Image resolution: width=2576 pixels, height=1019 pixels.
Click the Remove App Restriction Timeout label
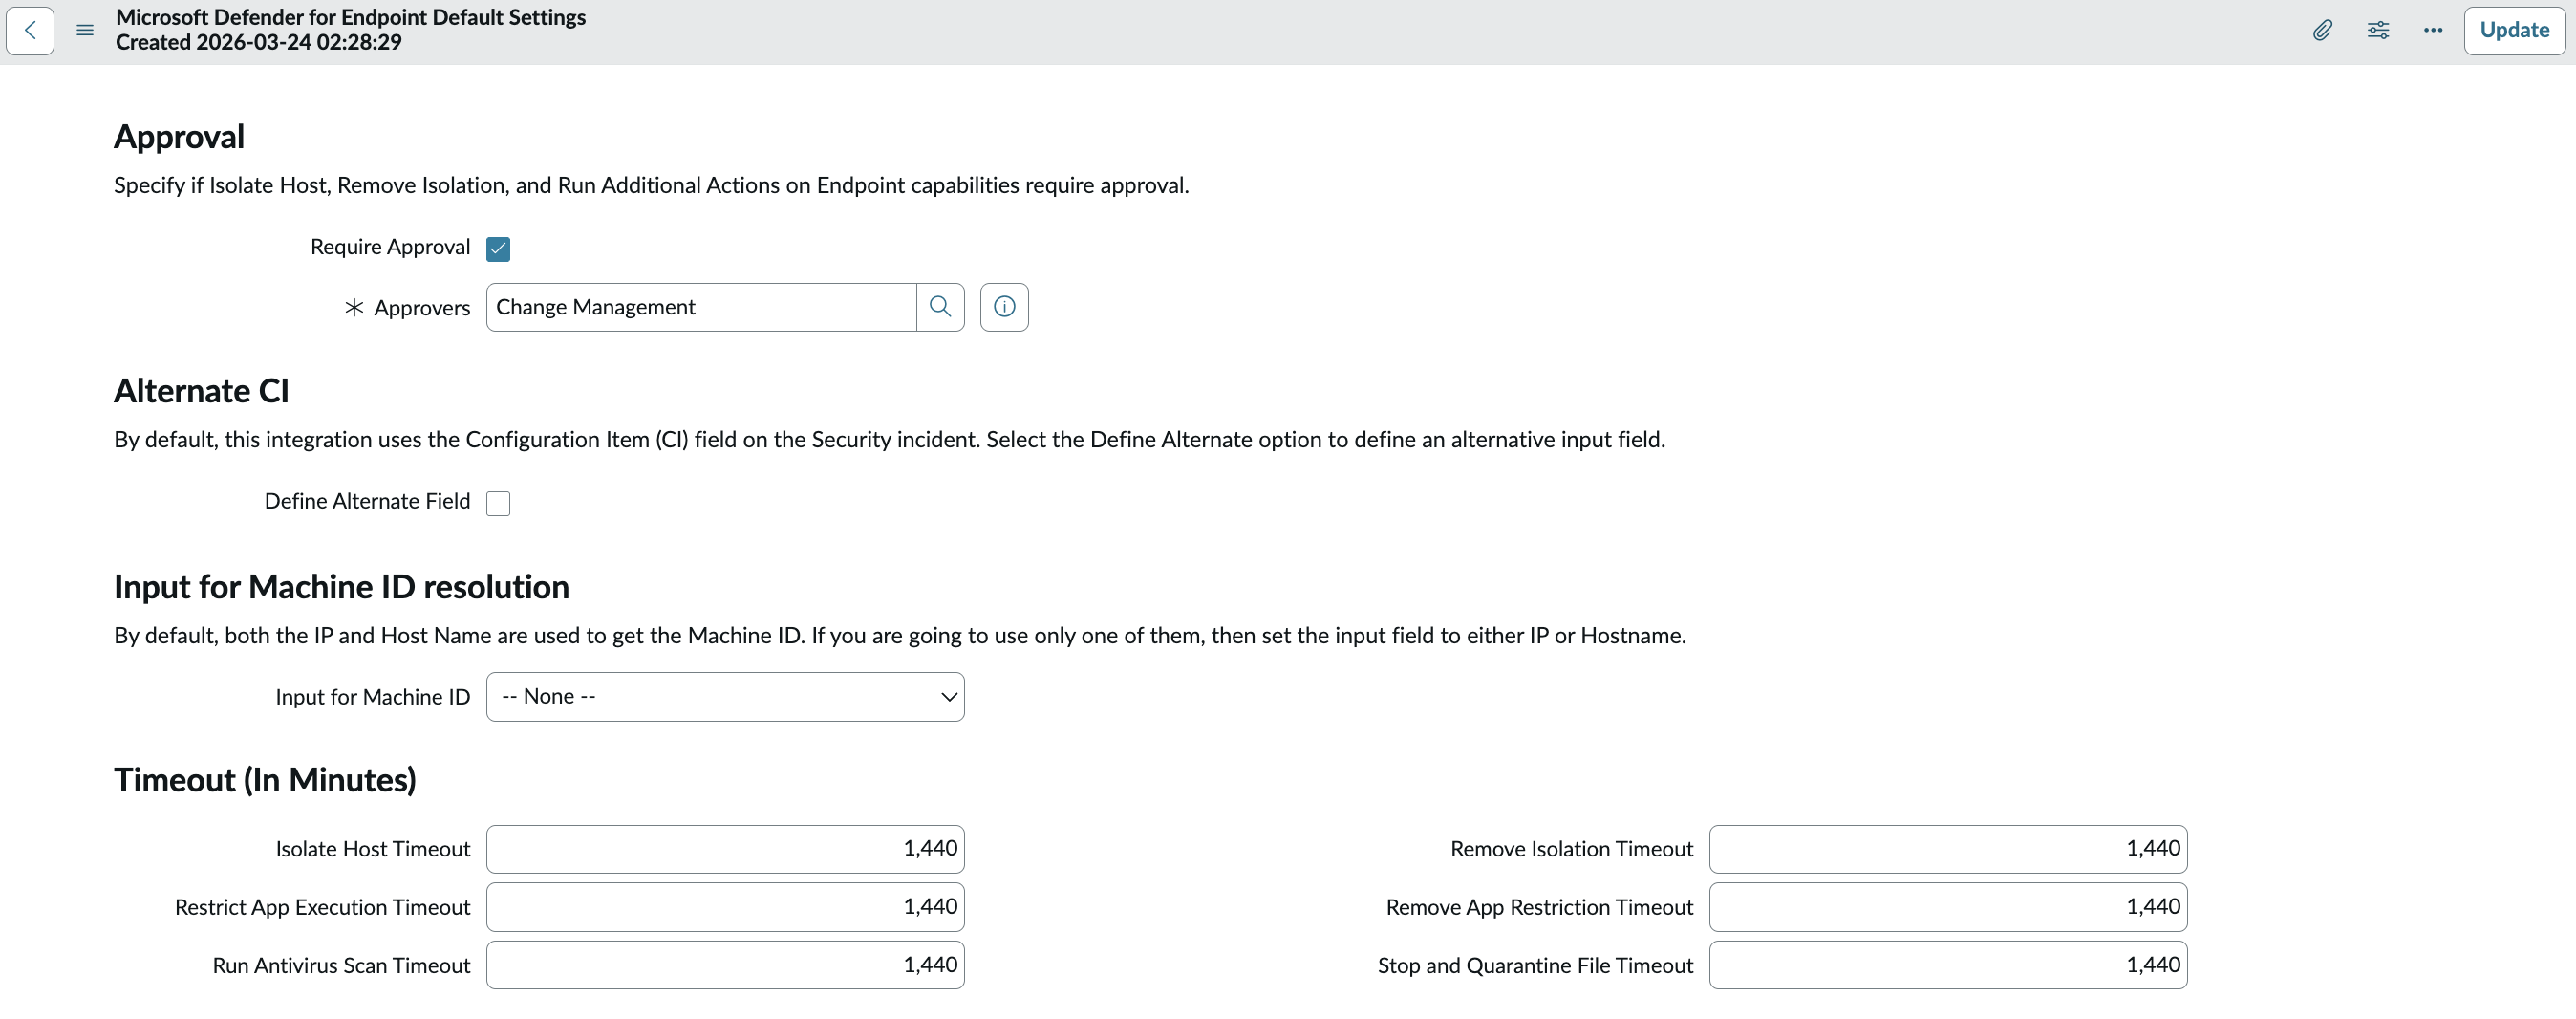[x=1540, y=907]
